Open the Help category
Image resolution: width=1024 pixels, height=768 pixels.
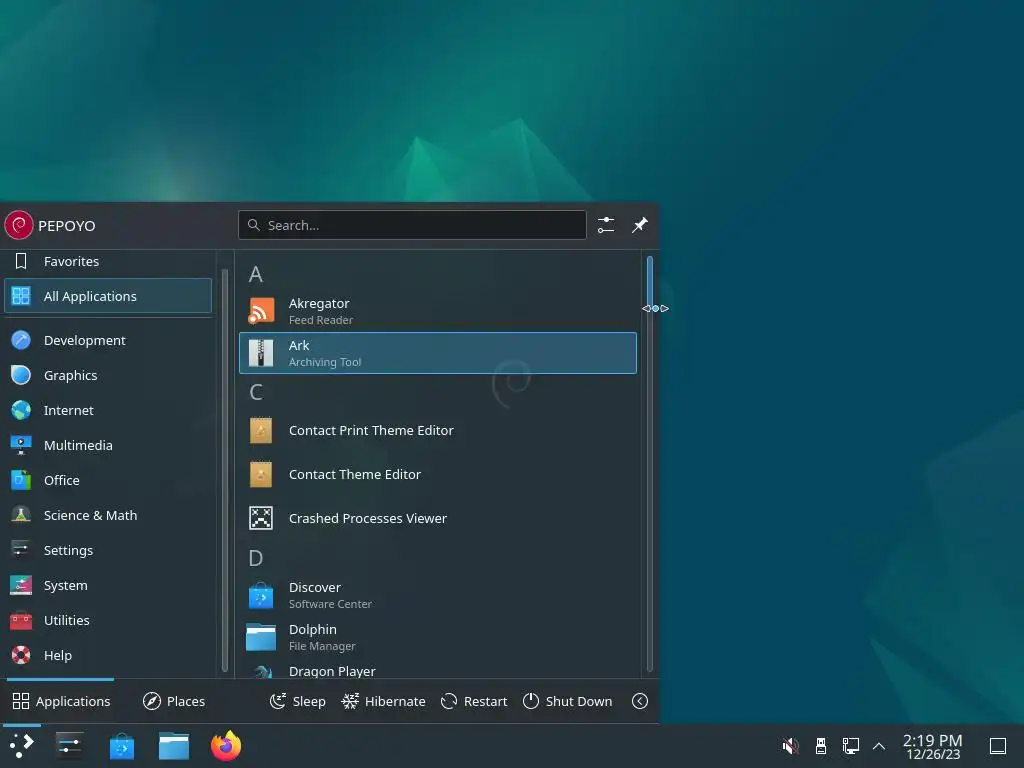coord(108,655)
